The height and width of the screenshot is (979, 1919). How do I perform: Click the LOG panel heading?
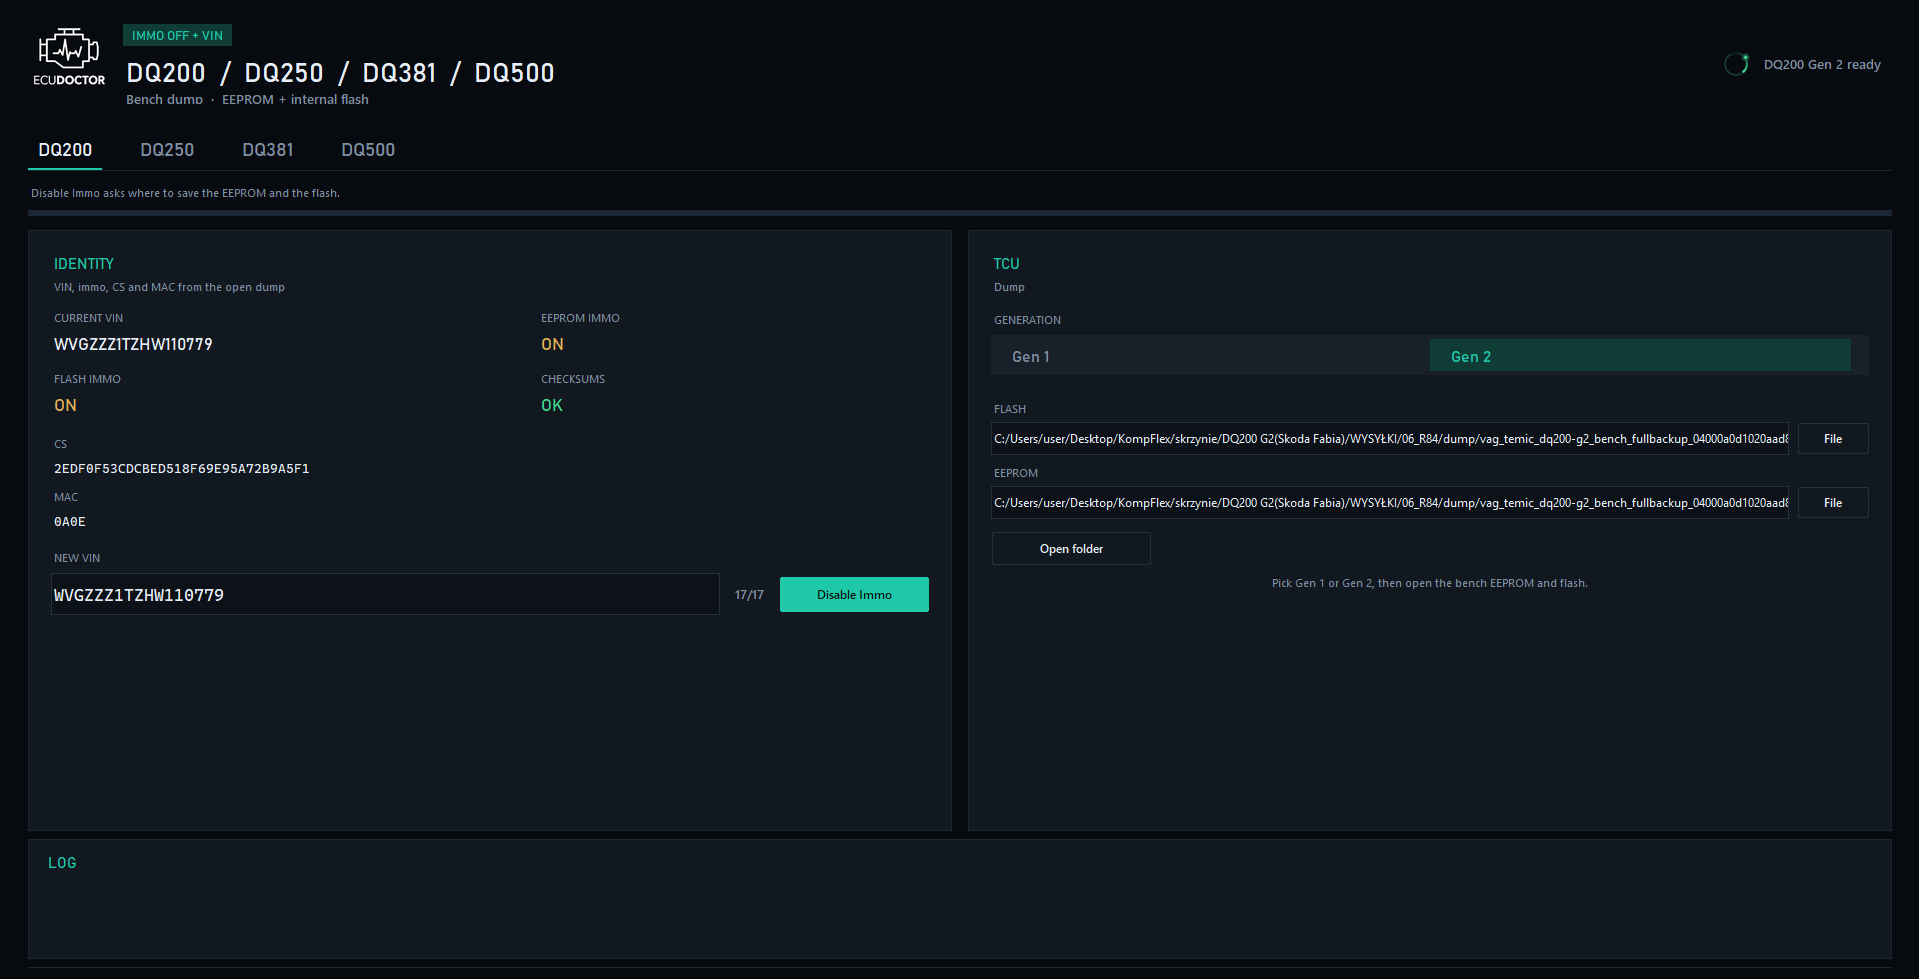62,863
